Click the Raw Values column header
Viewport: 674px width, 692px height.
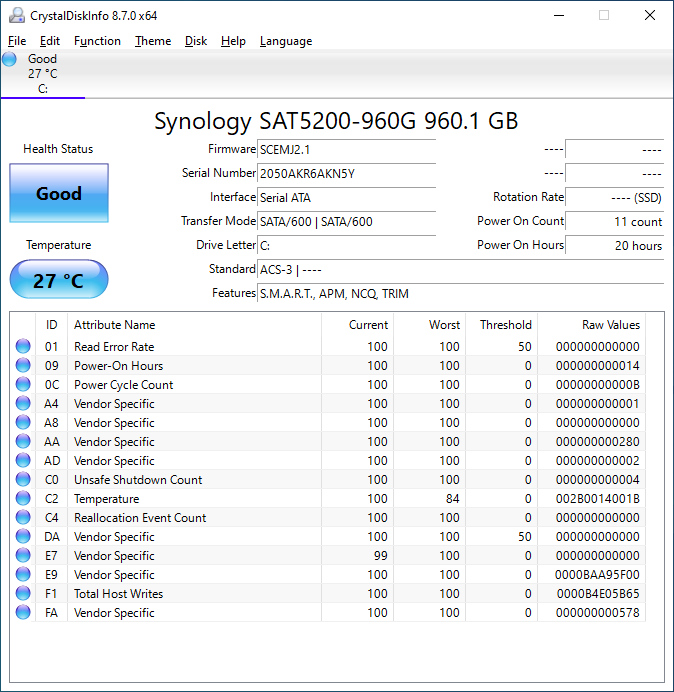pyautogui.click(x=610, y=325)
